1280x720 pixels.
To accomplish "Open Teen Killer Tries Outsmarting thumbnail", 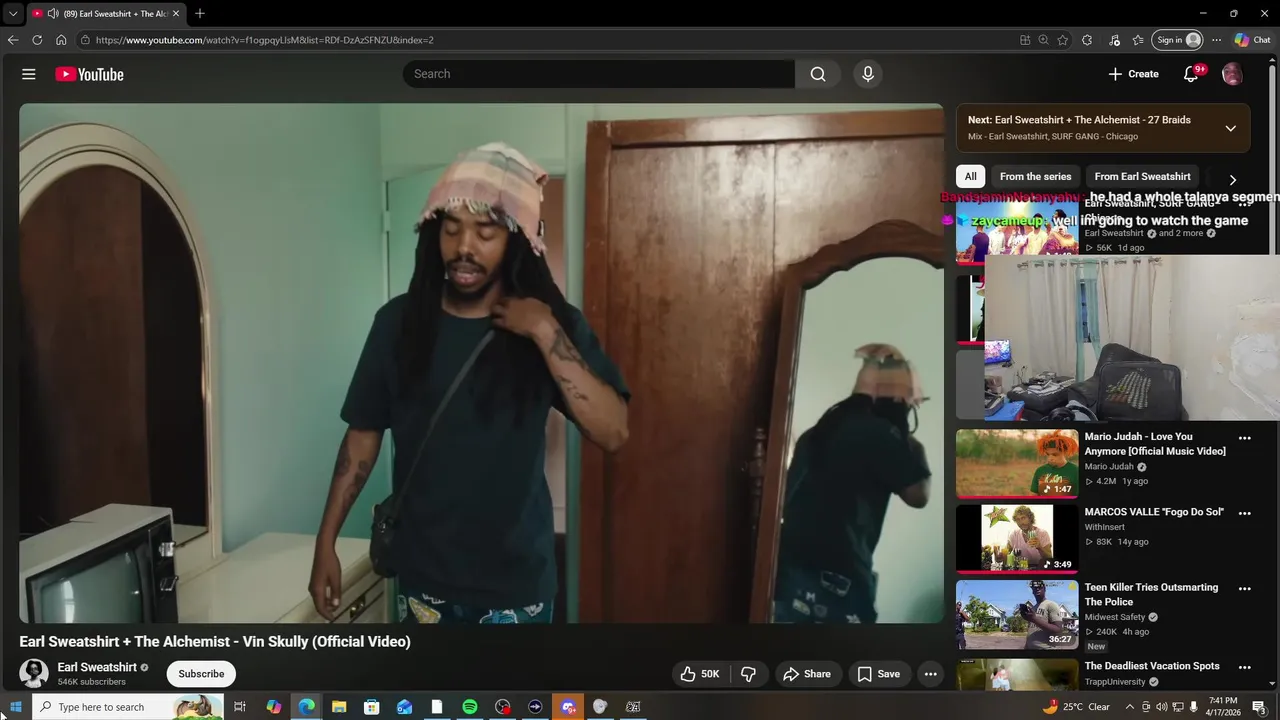I will click(x=1017, y=615).
